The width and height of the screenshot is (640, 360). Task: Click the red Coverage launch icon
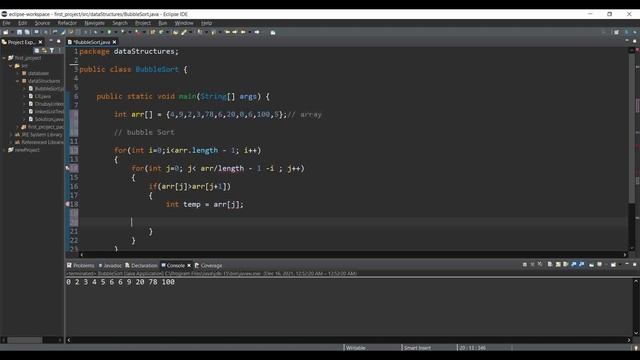[x=138, y=32]
